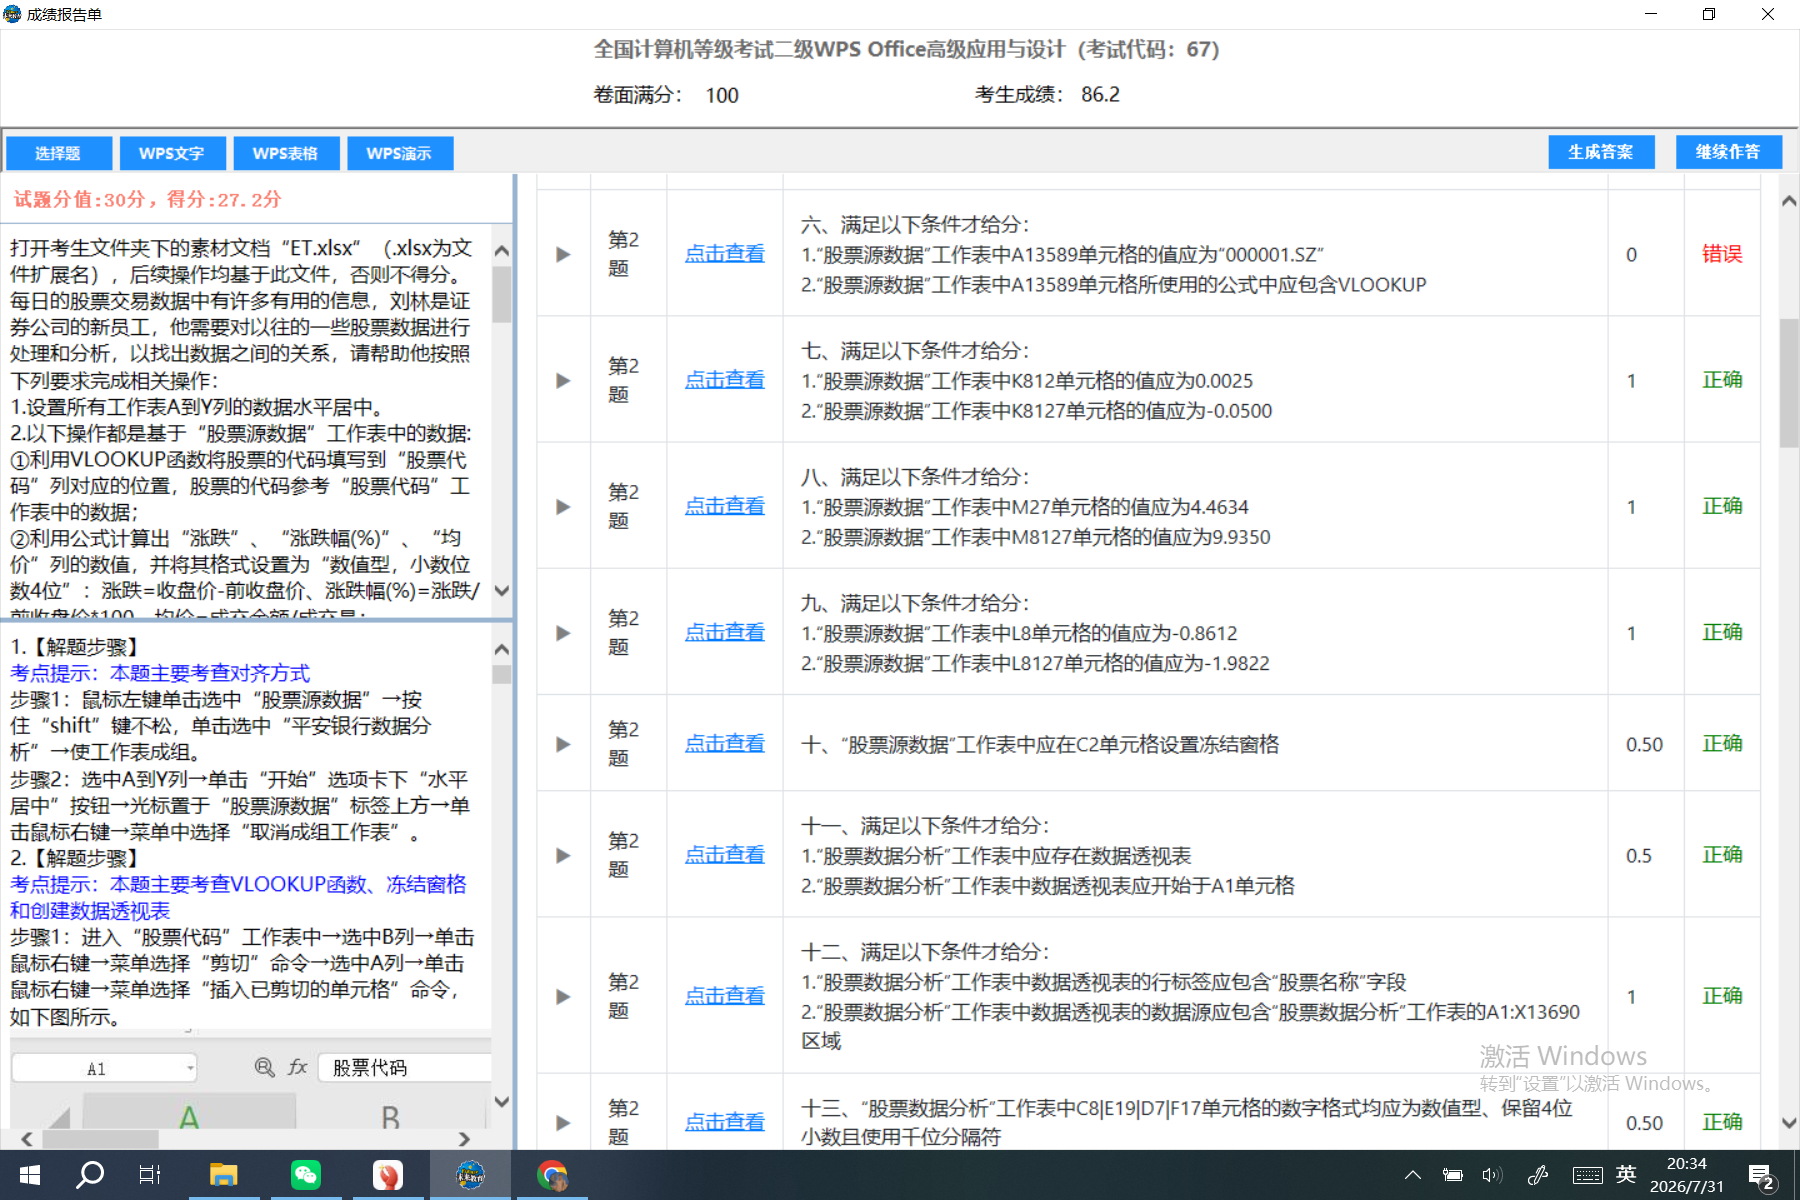Open WeChat from the taskbar
The image size is (1800, 1200).
tap(306, 1175)
